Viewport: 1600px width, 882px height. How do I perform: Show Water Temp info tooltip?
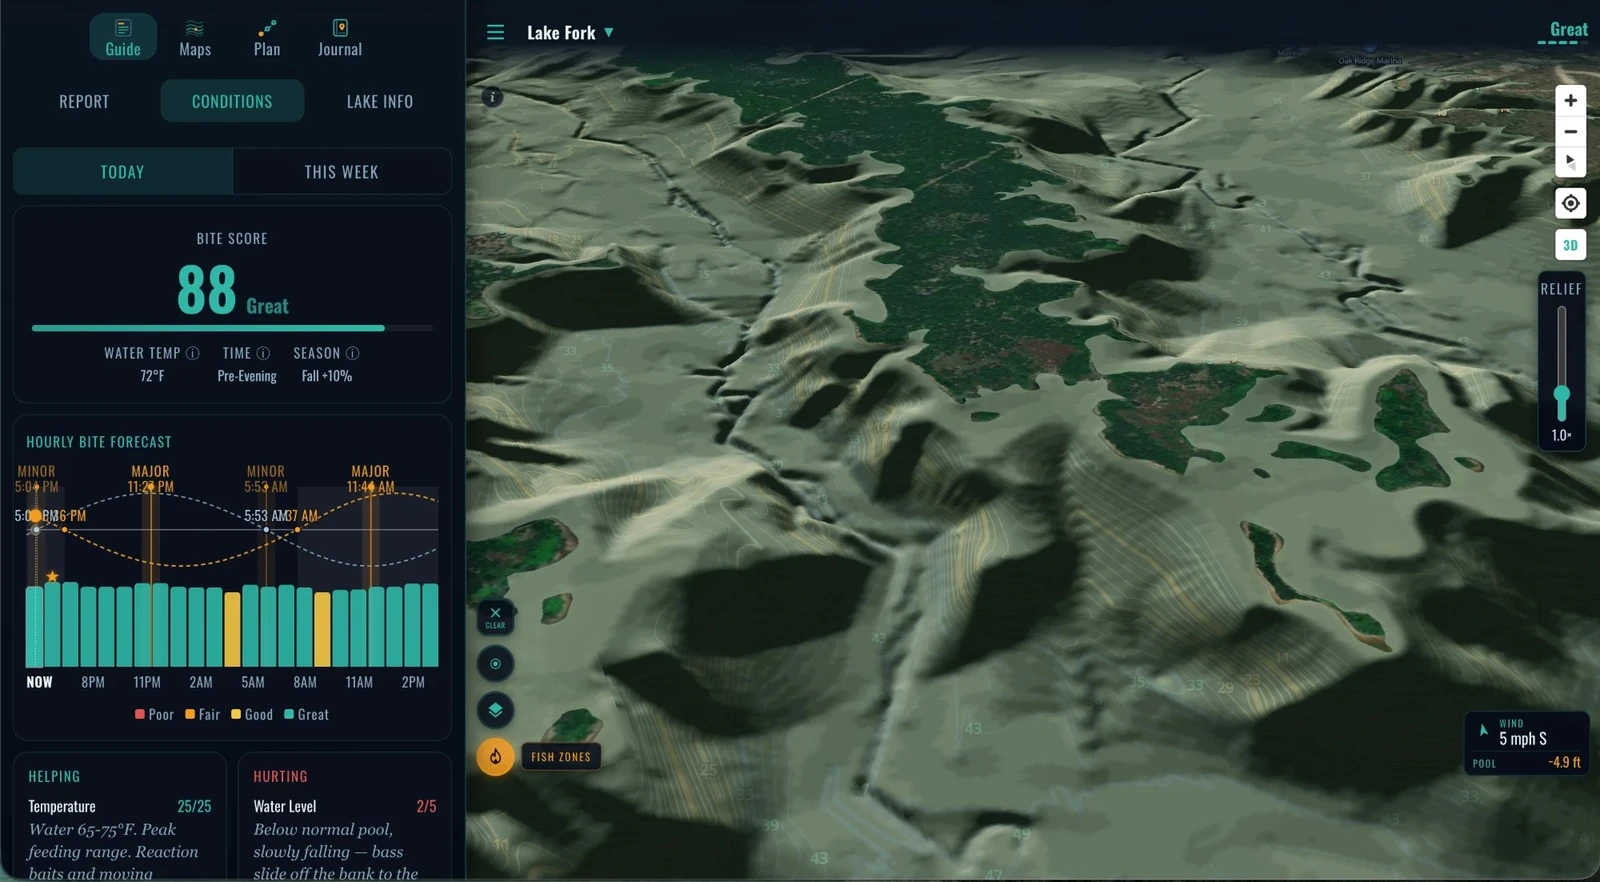pyautogui.click(x=193, y=353)
